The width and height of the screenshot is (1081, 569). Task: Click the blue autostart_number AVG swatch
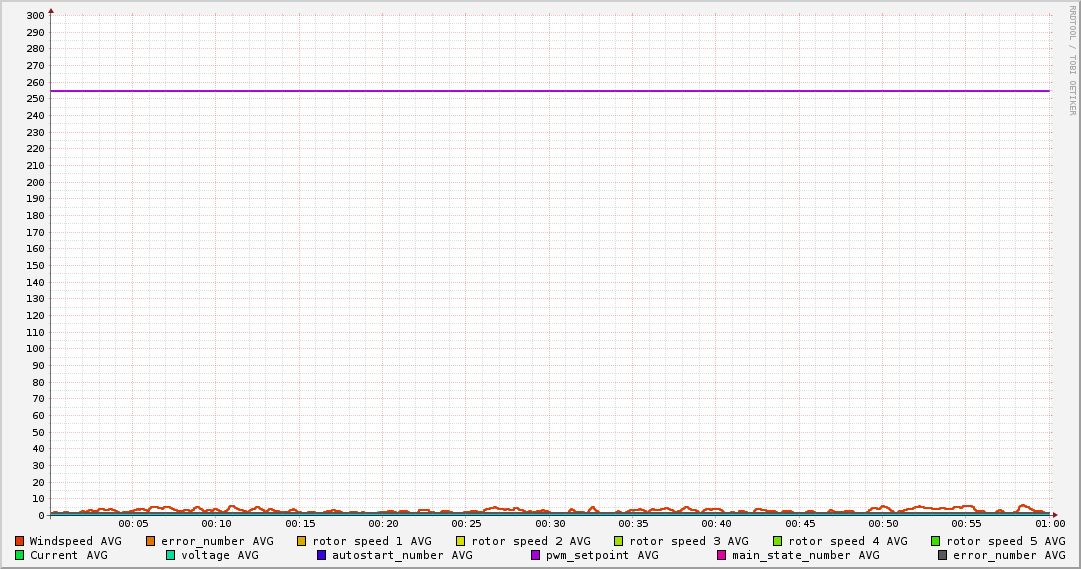click(x=321, y=555)
